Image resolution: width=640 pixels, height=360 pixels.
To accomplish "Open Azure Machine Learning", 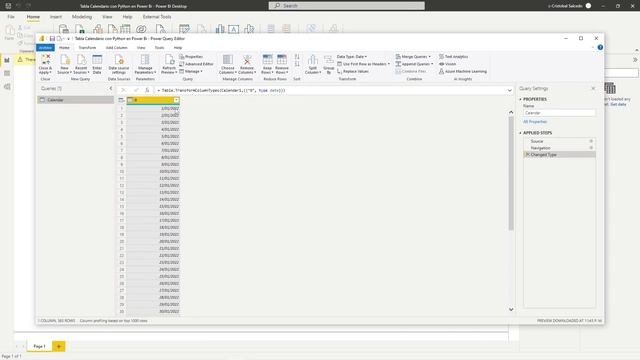I will click(x=463, y=71).
